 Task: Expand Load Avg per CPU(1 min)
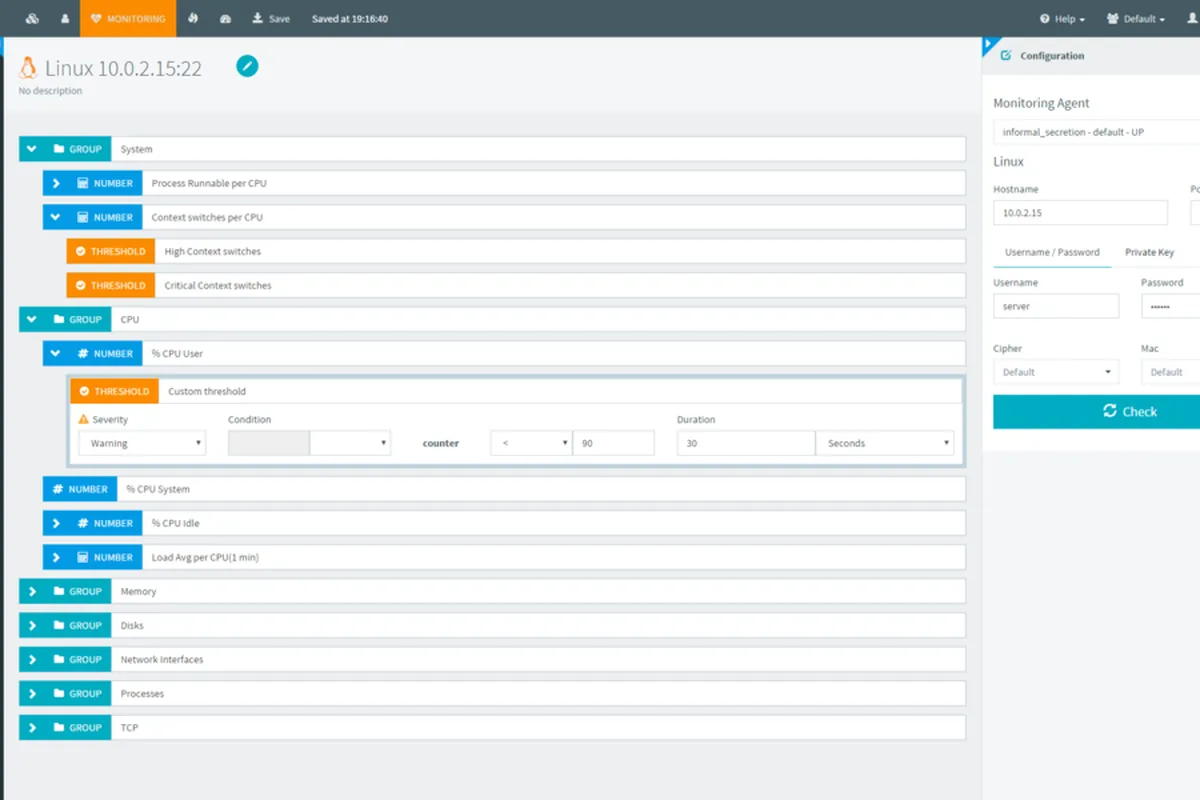56,557
